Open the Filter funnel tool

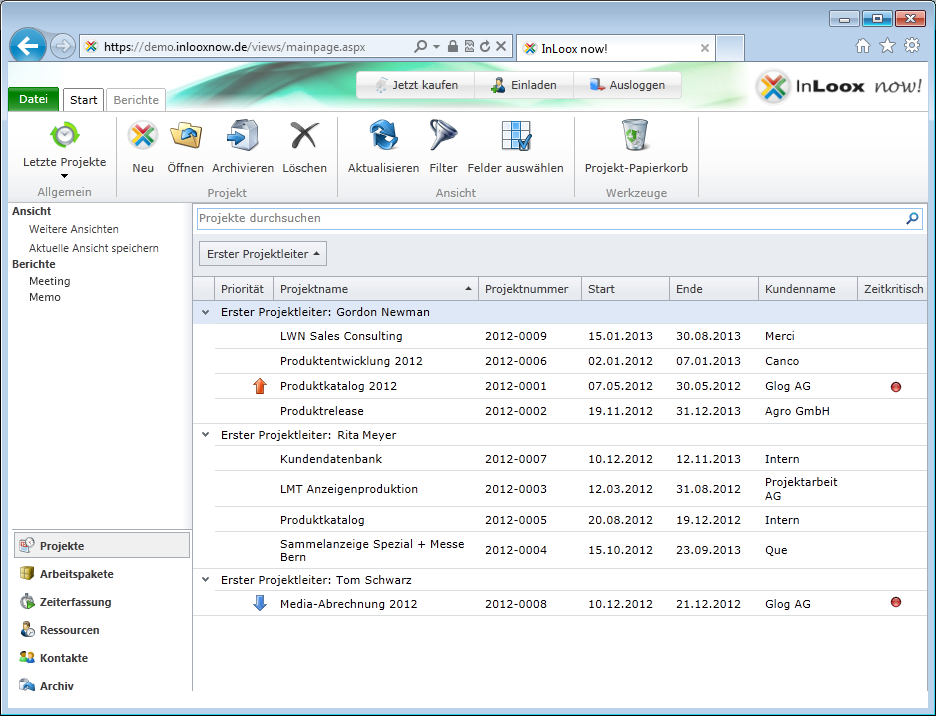(444, 136)
